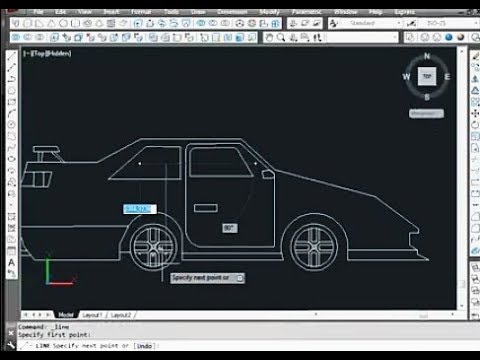Screen dimensions: 480x360
Task: Choose the [Undo] option in command line
Action: point(145,346)
